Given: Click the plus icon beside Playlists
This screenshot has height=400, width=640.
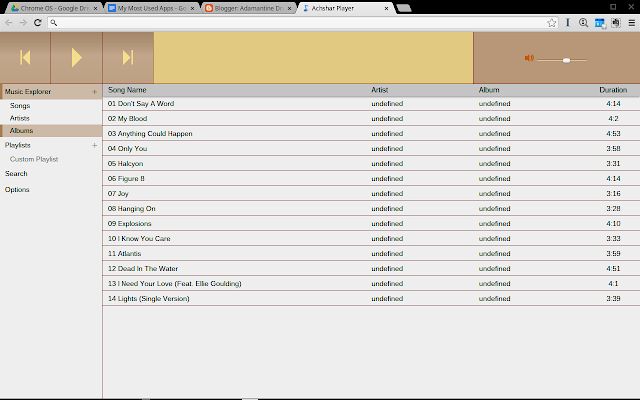Looking at the screenshot, I should pyautogui.click(x=94, y=145).
